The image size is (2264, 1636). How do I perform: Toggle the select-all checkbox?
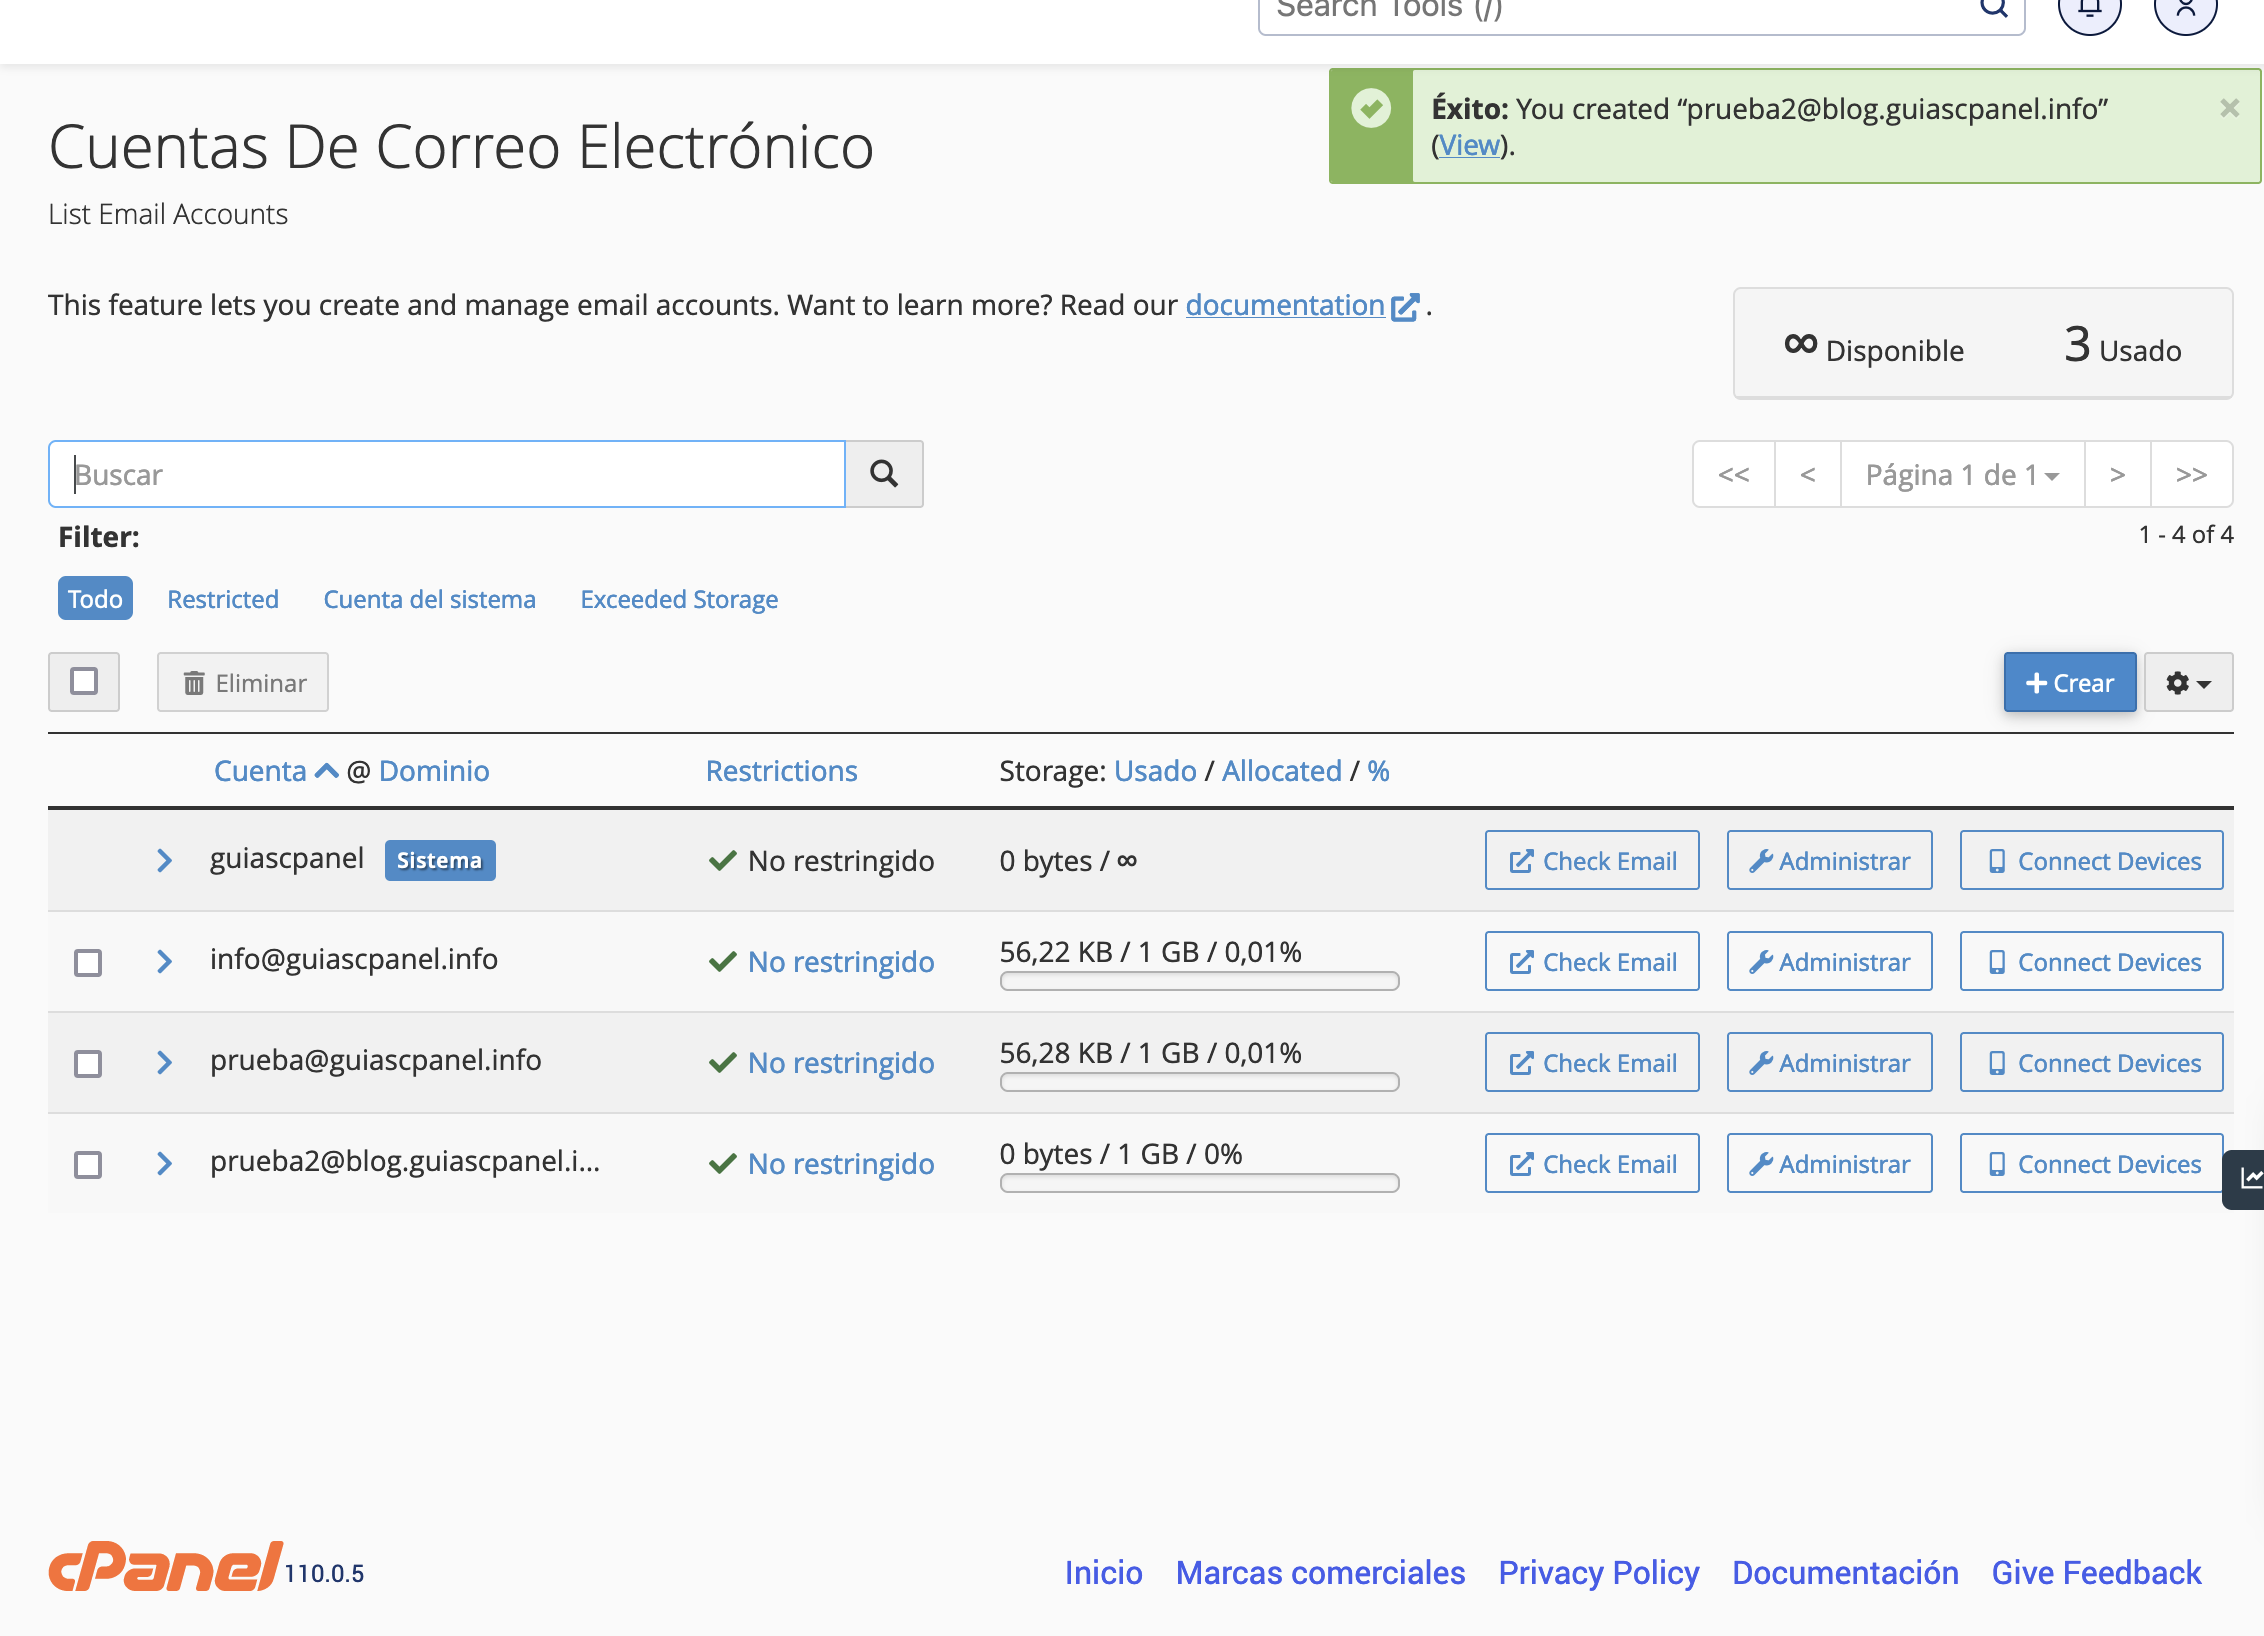[x=84, y=682]
